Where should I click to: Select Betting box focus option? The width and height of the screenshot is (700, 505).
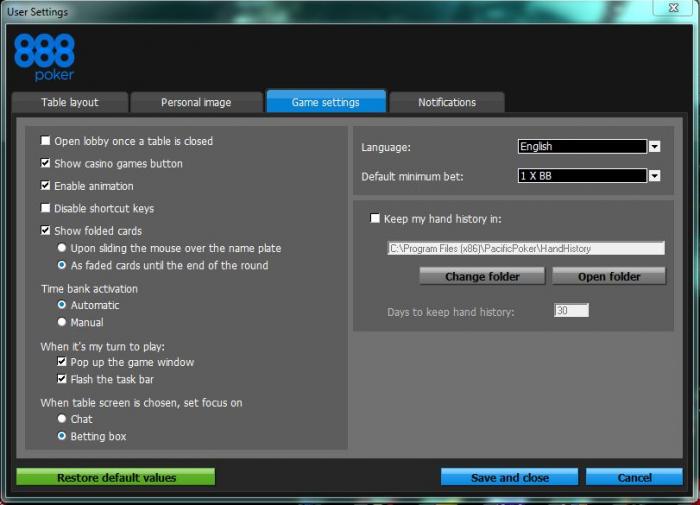pos(62,436)
